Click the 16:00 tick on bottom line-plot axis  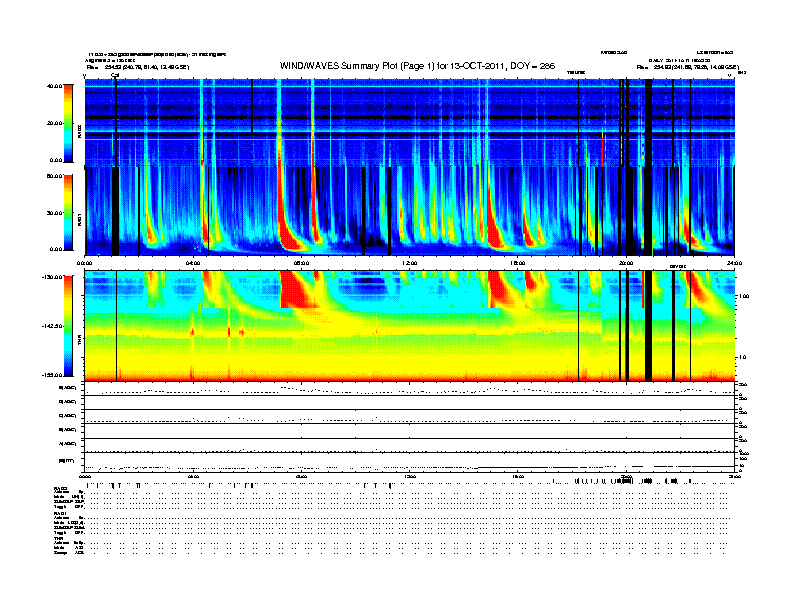tap(518, 477)
